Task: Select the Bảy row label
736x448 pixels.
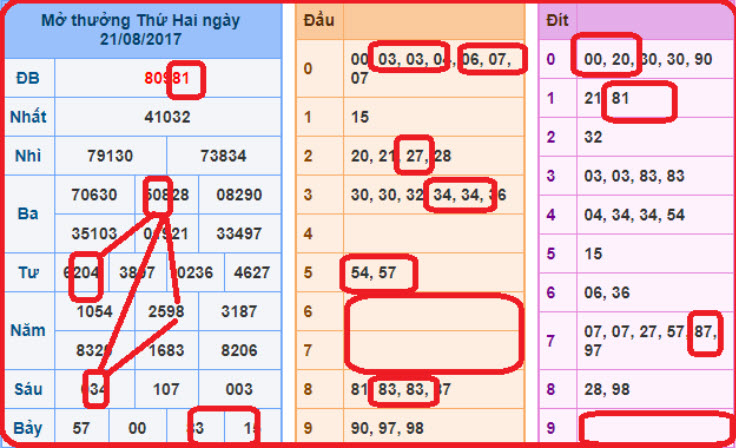Action: pyautogui.click(x=29, y=427)
